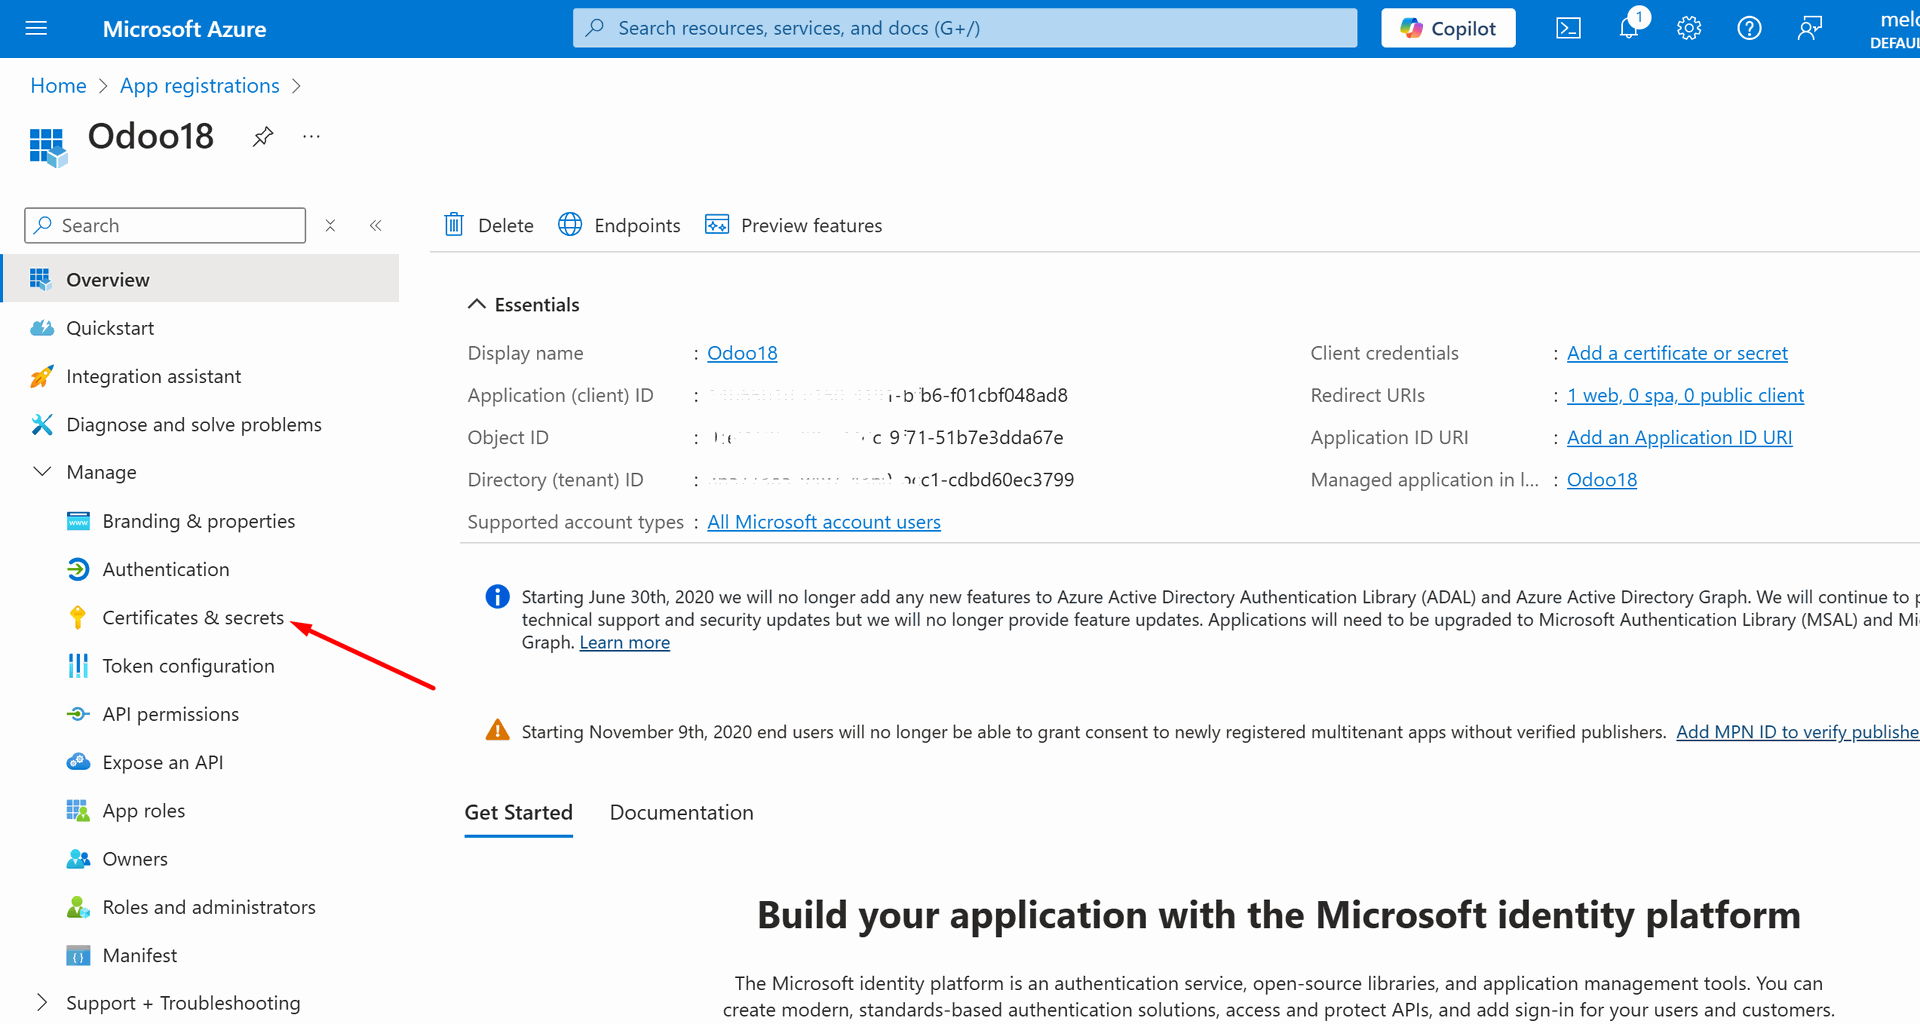Image resolution: width=1920 pixels, height=1024 pixels.
Task: Click the orange warning triangle icon
Action: point(497,730)
